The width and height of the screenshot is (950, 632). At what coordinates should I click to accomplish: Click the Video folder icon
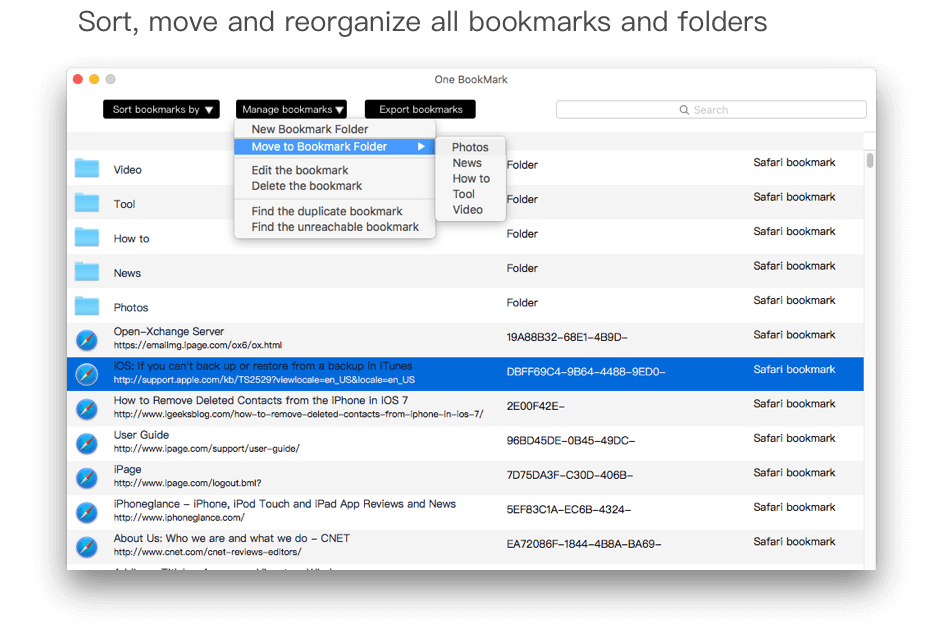[x=87, y=168]
